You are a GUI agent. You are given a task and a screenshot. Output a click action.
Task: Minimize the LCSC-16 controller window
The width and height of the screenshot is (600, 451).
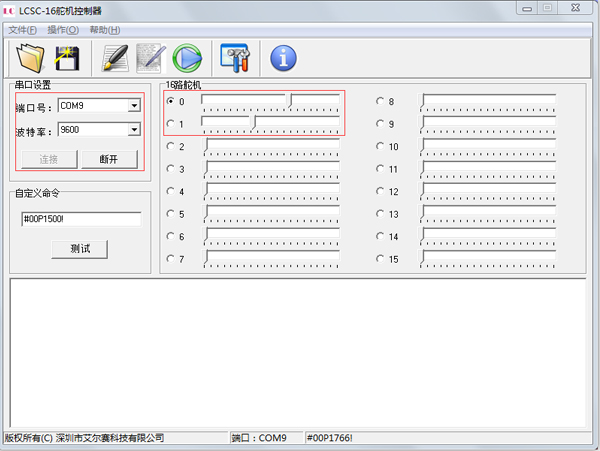(x=527, y=8)
